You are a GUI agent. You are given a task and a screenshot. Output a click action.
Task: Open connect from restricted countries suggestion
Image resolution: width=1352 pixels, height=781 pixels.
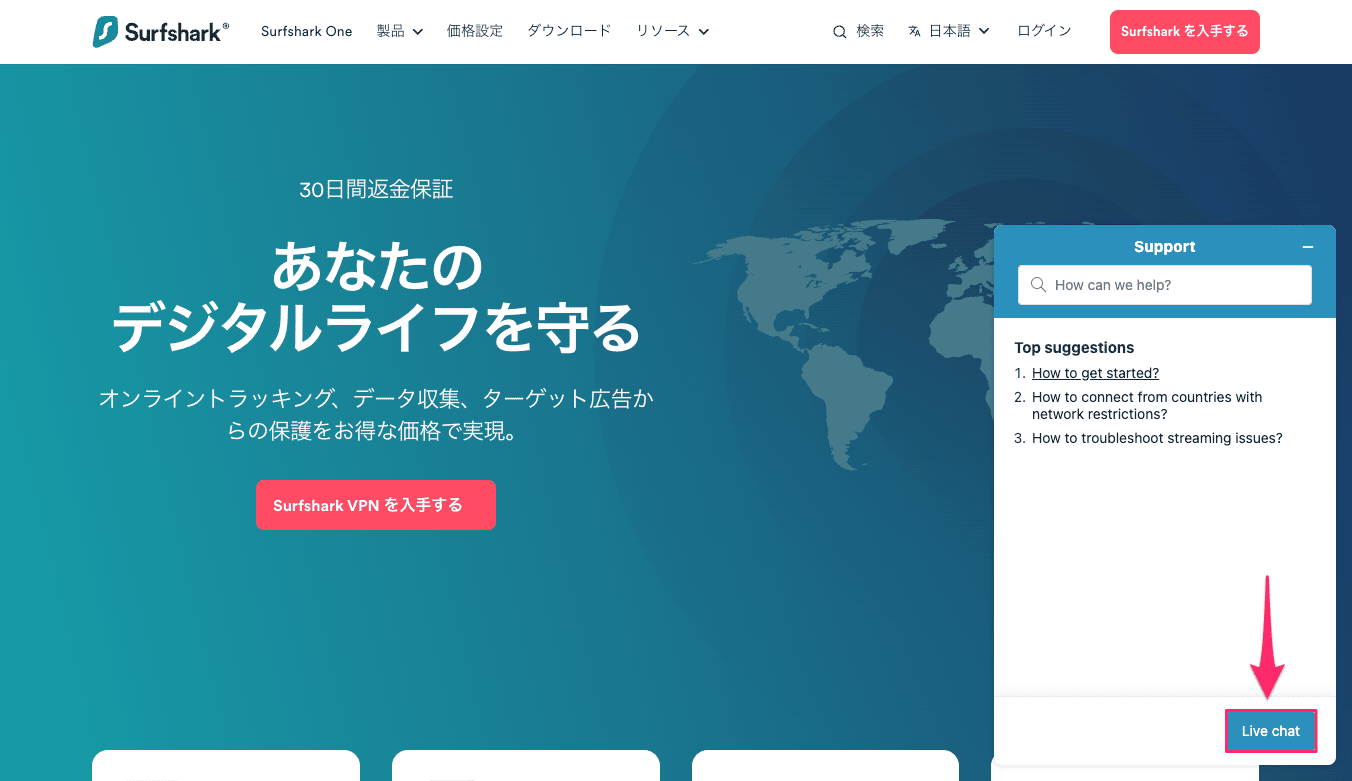coord(1147,406)
